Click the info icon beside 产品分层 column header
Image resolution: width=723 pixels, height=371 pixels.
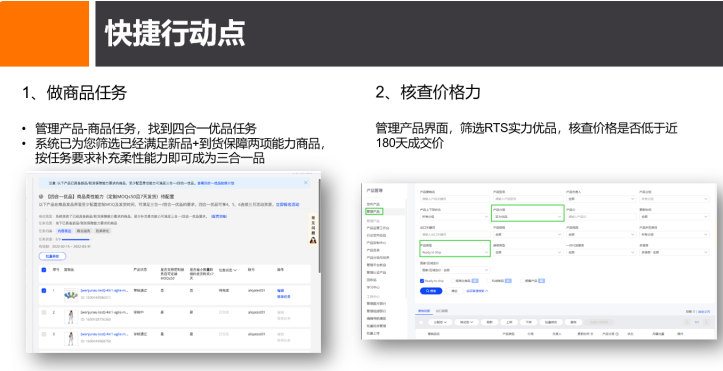tap(617, 334)
